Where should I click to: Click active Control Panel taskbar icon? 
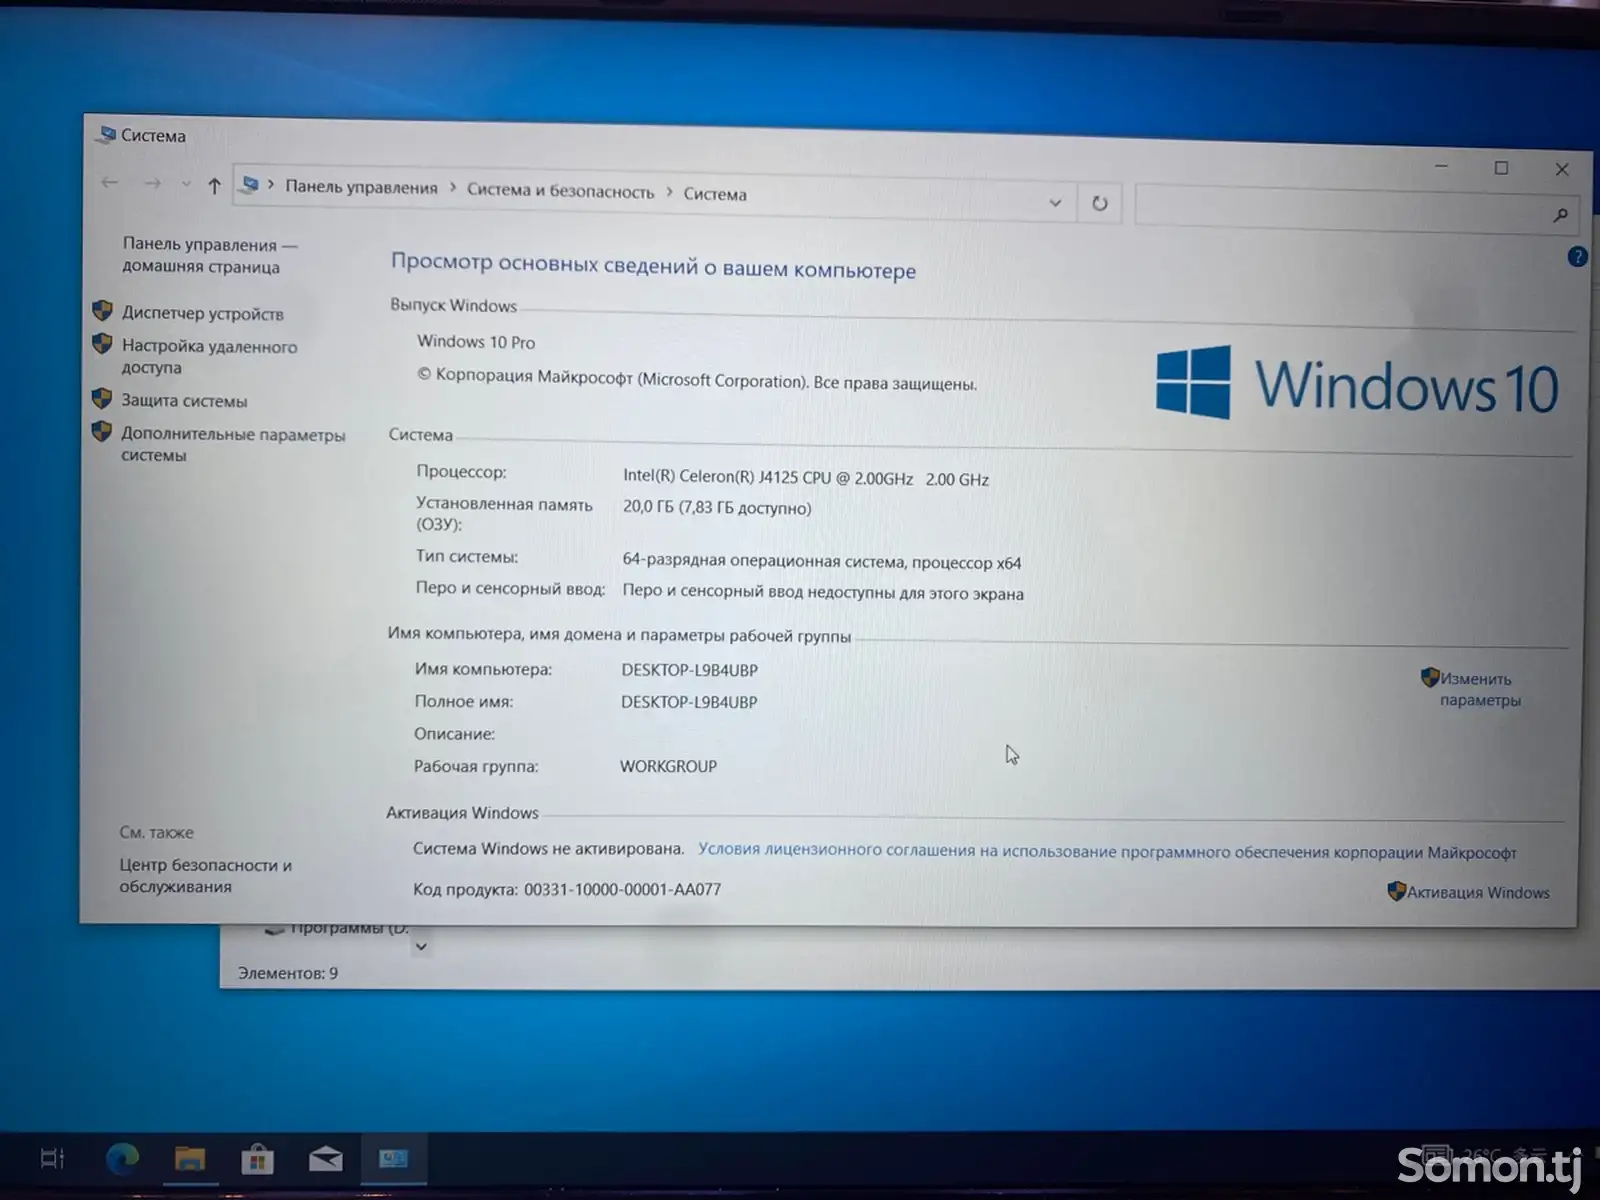point(393,1159)
